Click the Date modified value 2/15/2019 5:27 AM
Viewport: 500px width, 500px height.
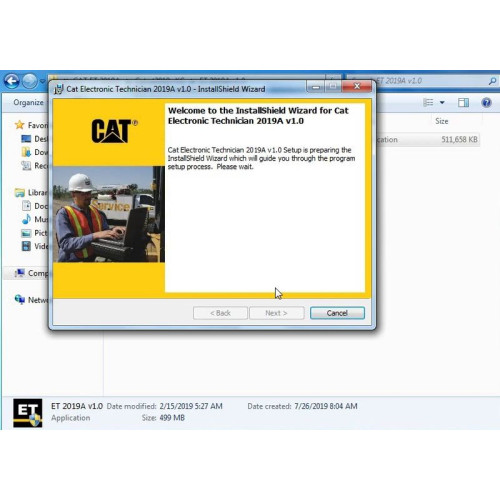pyautogui.click(x=191, y=406)
